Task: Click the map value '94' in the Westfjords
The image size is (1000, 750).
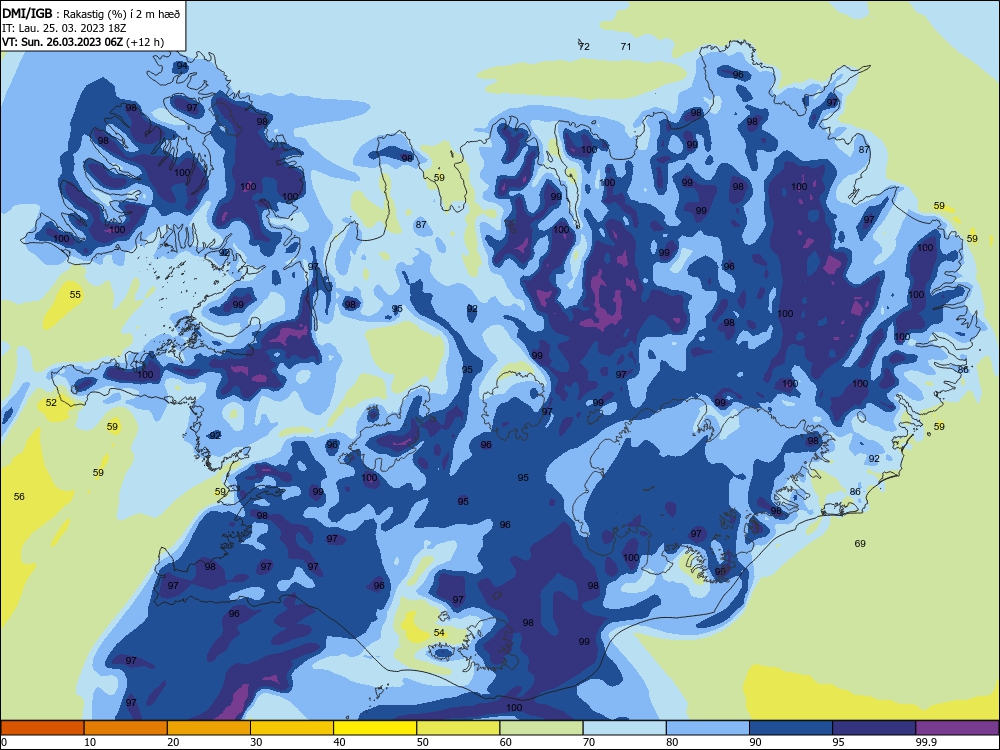Action: point(182,66)
